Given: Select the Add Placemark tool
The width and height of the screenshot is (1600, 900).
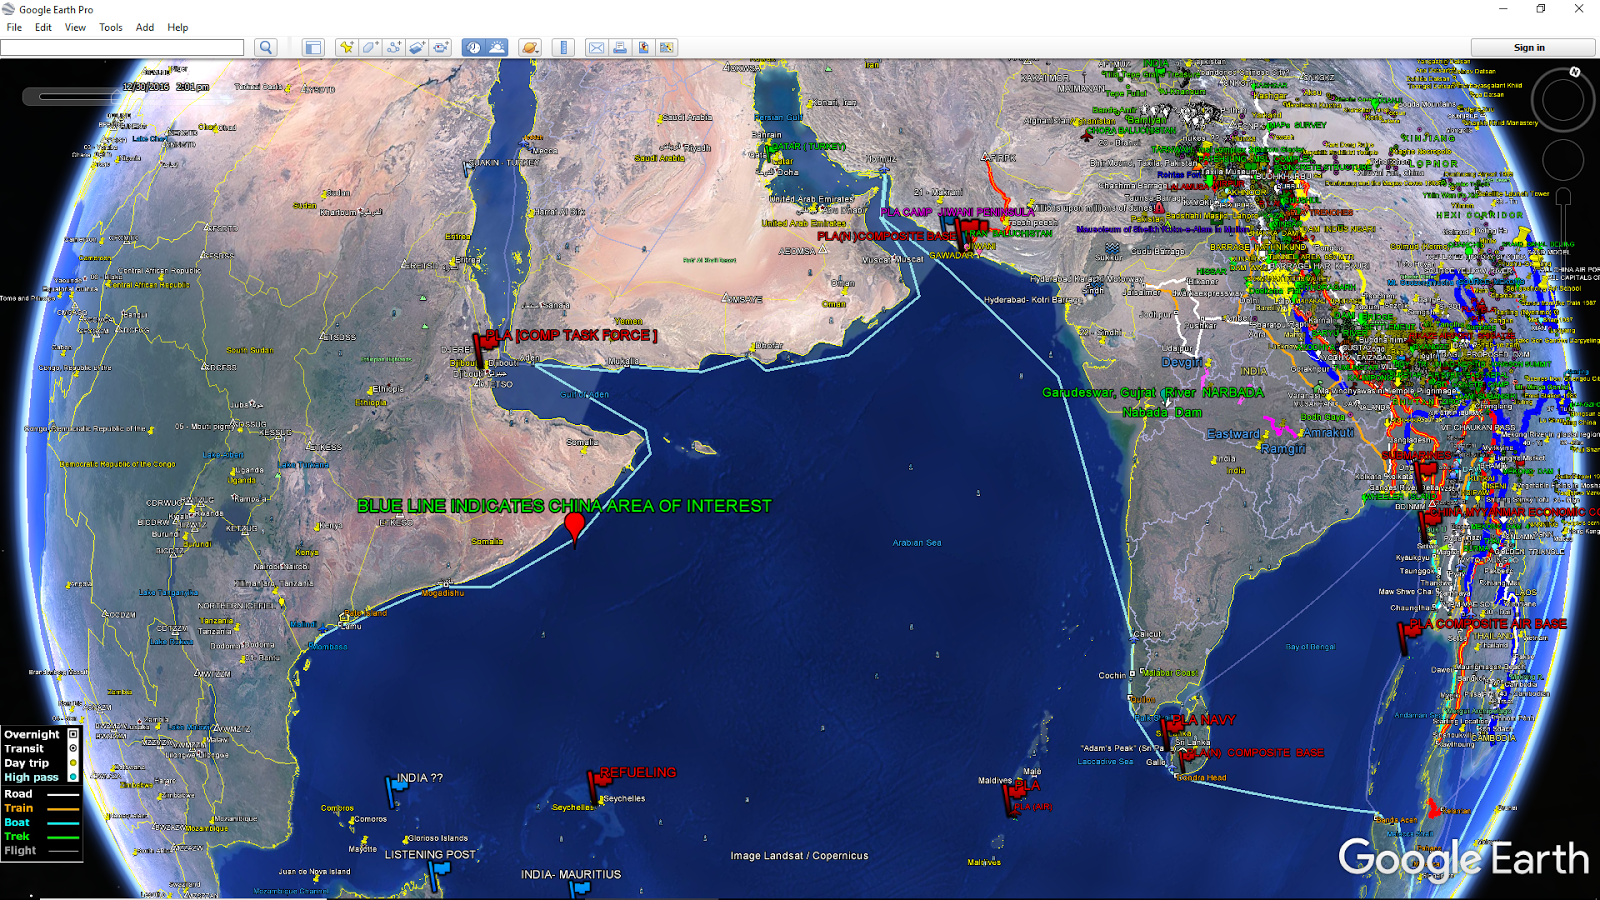Looking at the screenshot, I should coord(347,47).
